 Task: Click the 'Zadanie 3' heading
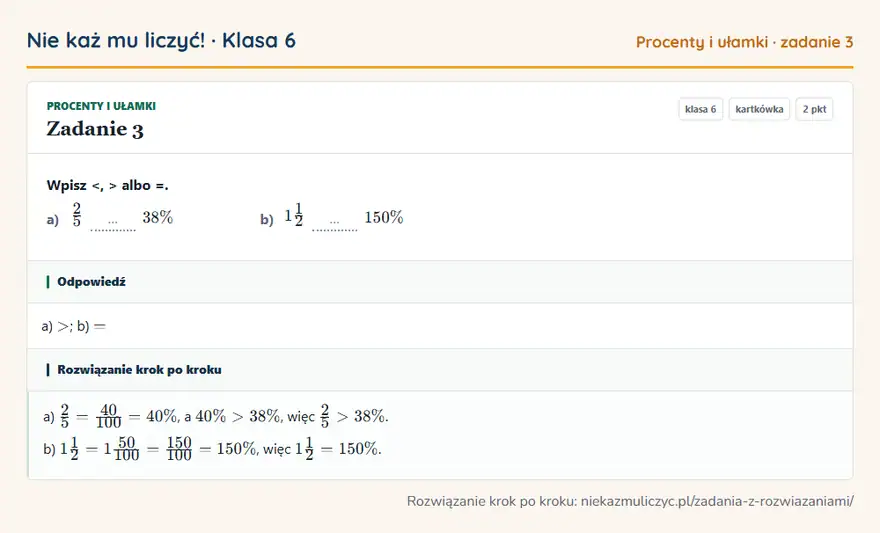click(x=95, y=129)
